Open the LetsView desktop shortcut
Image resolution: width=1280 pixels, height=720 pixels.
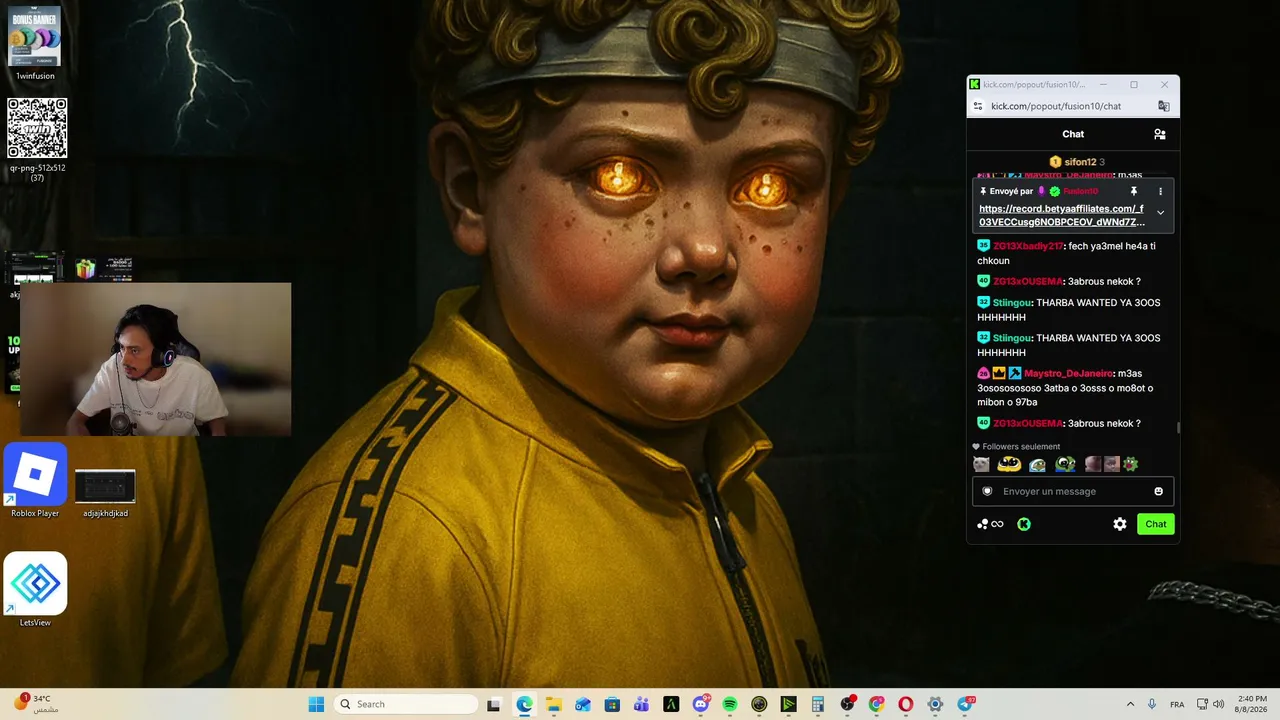coord(35,590)
